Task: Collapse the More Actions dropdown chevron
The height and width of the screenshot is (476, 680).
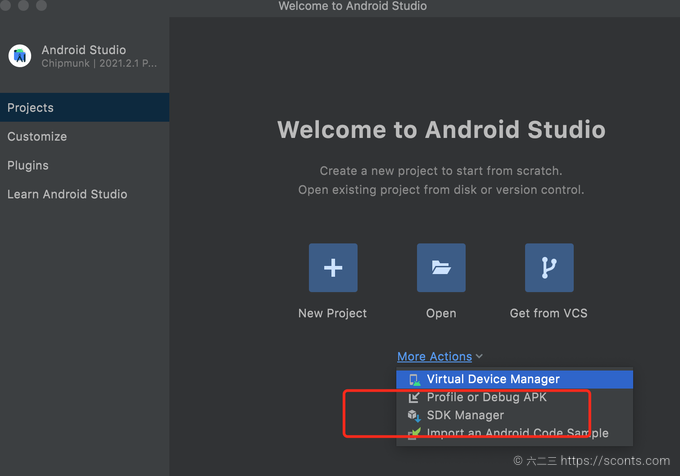Action: (x=479, y=356)
